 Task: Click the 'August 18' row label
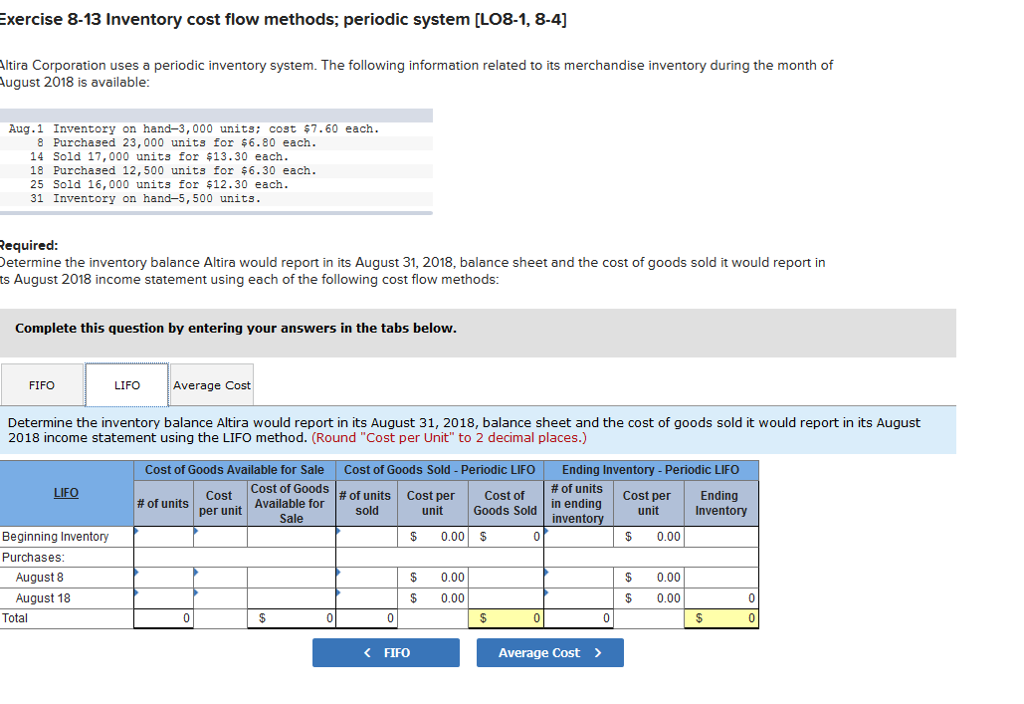click(x=43, y=598)
